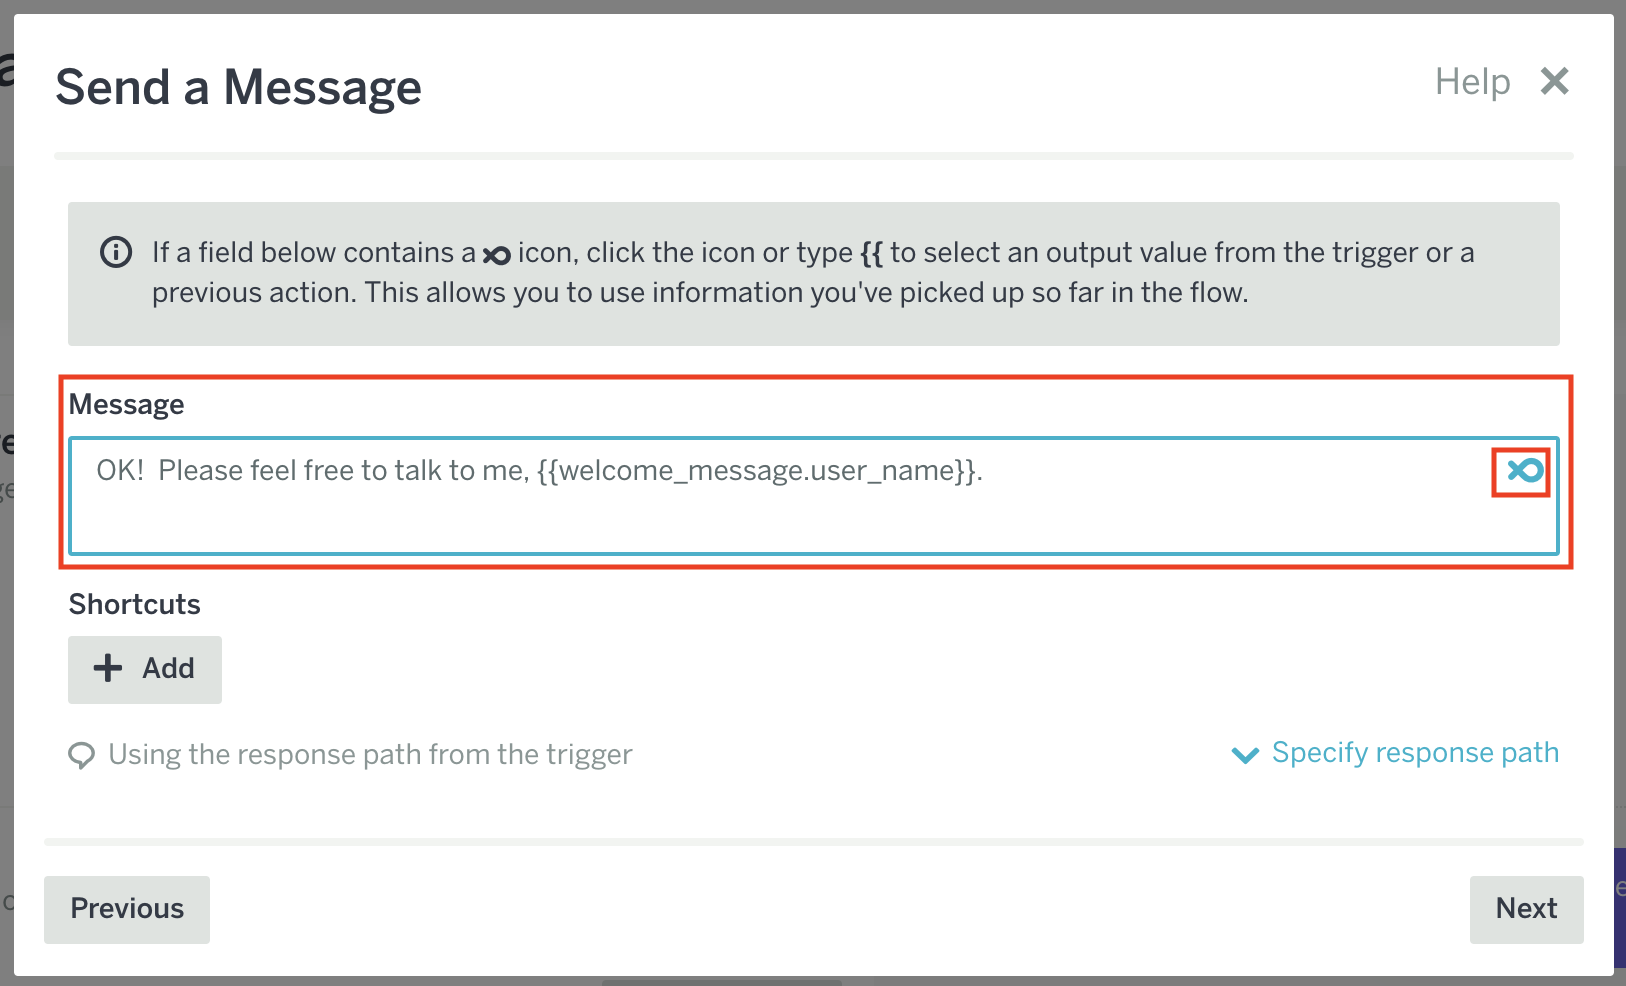1626x986 pixels.
Task: Click the plus icon on the Add button
Action: coord(108,668)
